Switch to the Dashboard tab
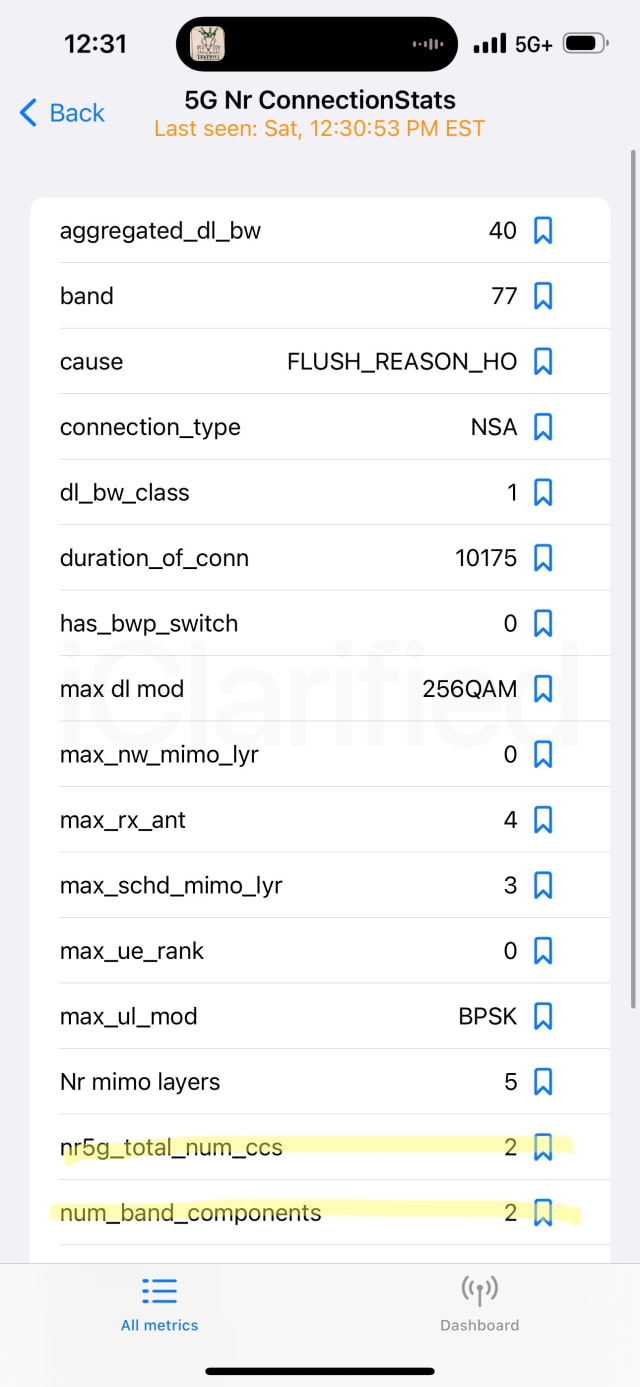Image resolution: width=640 pixels, height=1387 pixels. (479, 1304)
